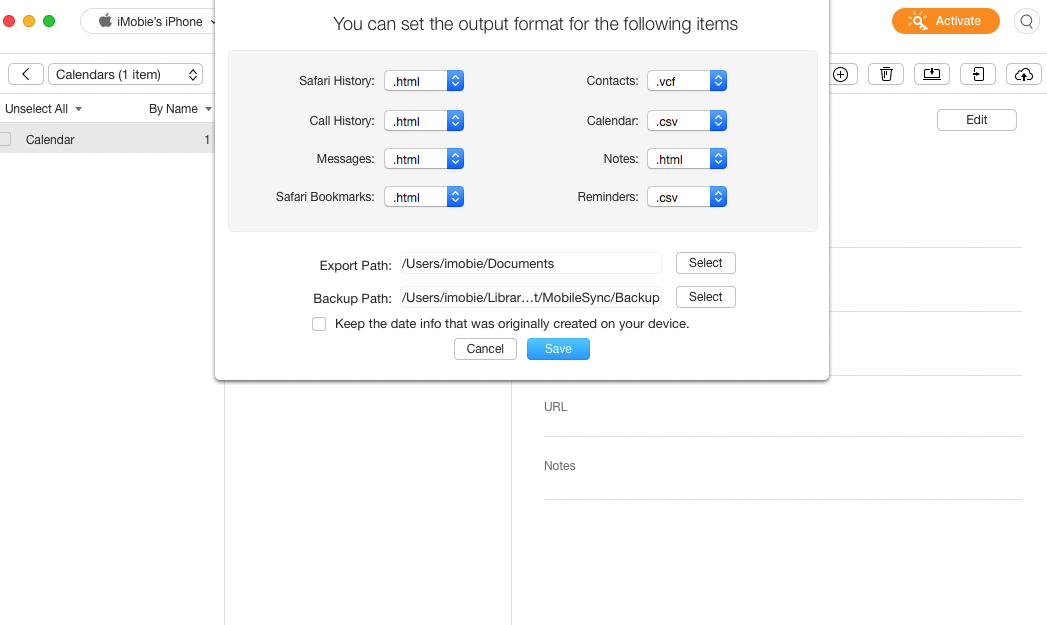The width and height of the screenshot is (1047, 625).
Task: Open the By Name sort menu
Action: point(180,109)
